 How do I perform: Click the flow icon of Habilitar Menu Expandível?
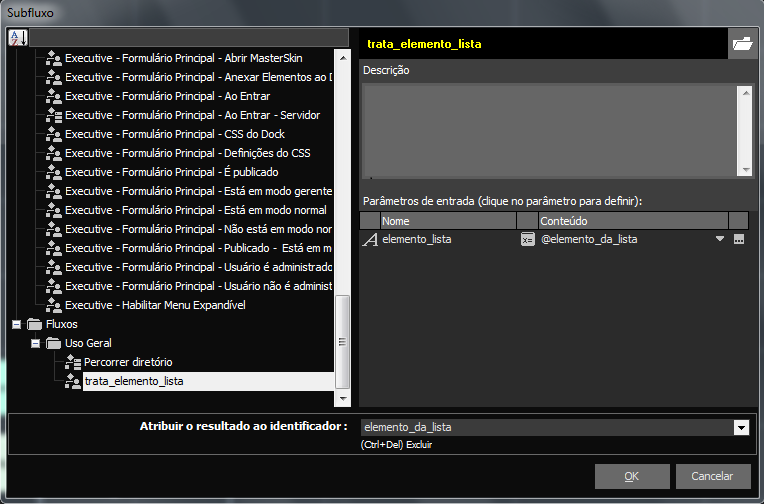point(53,305)
